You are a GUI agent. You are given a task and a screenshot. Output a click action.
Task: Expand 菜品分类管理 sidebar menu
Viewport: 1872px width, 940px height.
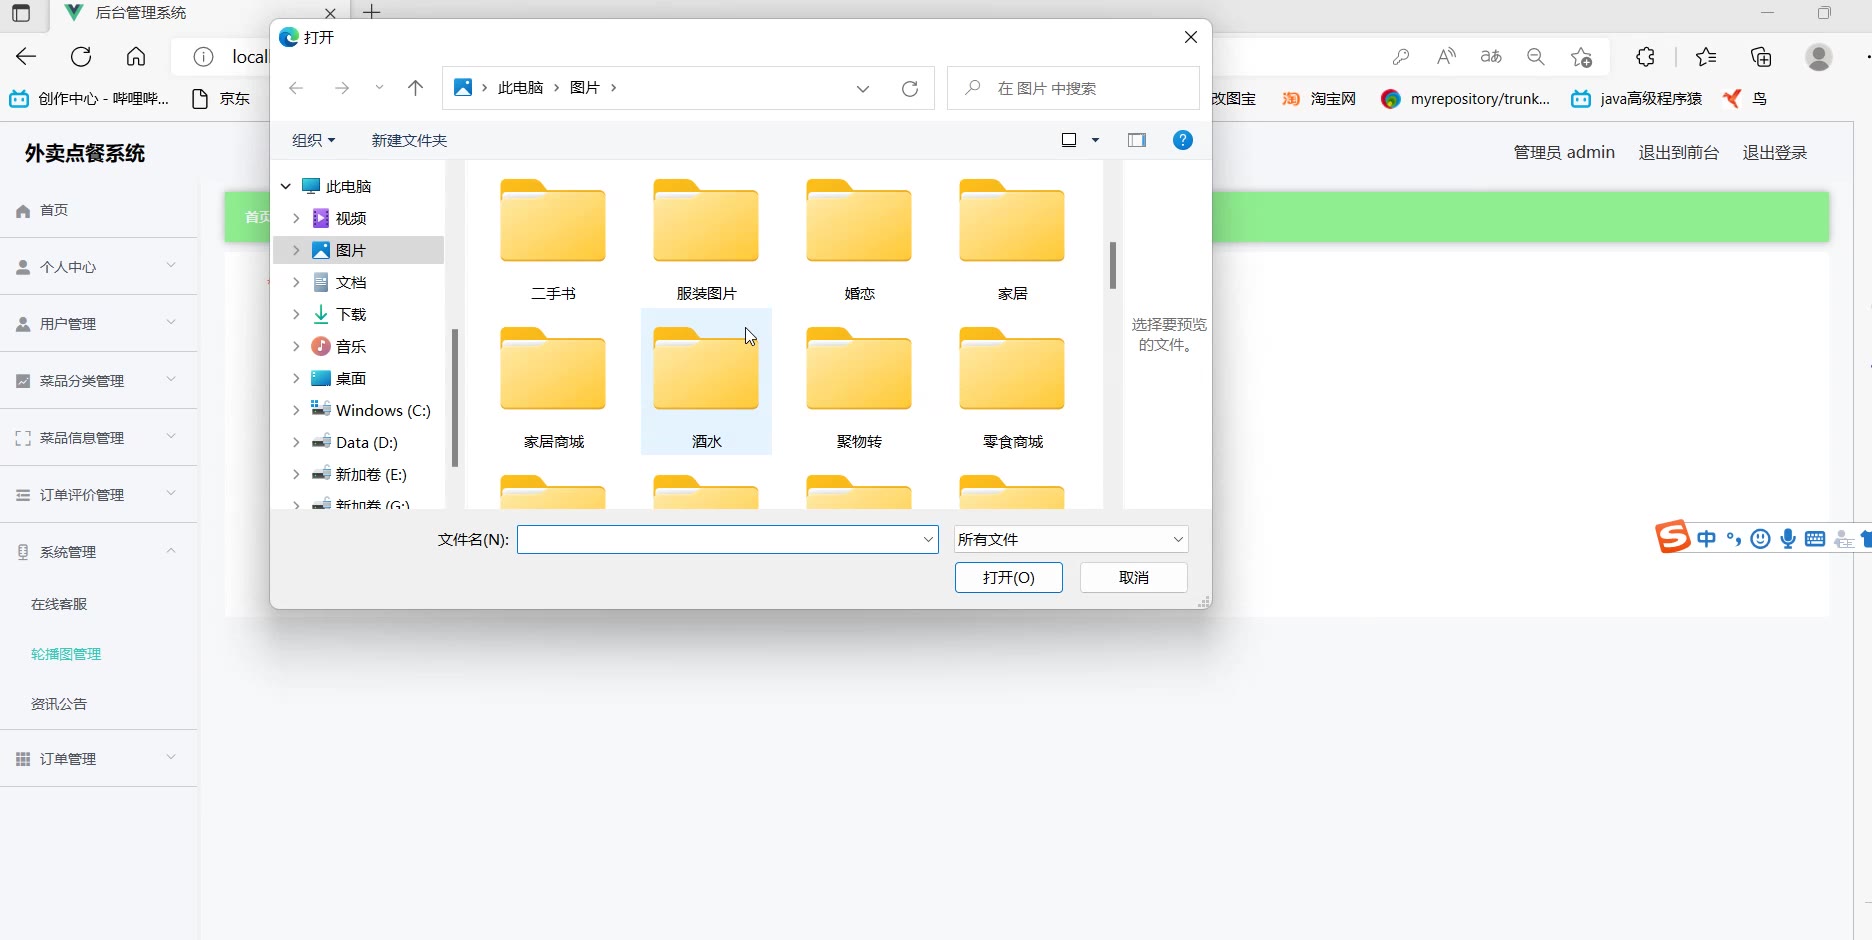(98, 381)
